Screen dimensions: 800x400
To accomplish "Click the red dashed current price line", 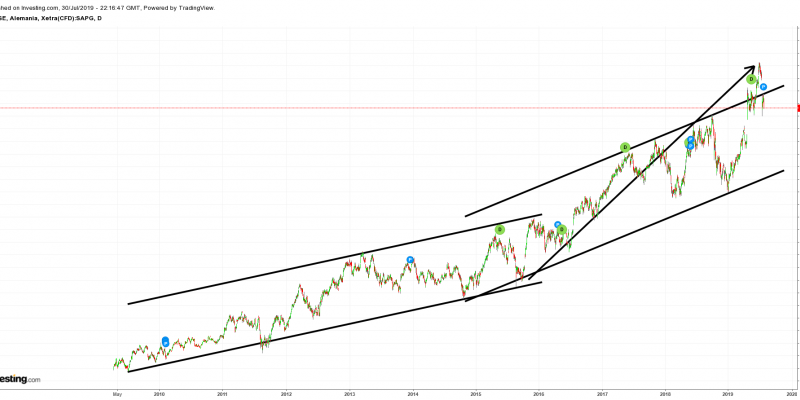I will coord(300,107).
